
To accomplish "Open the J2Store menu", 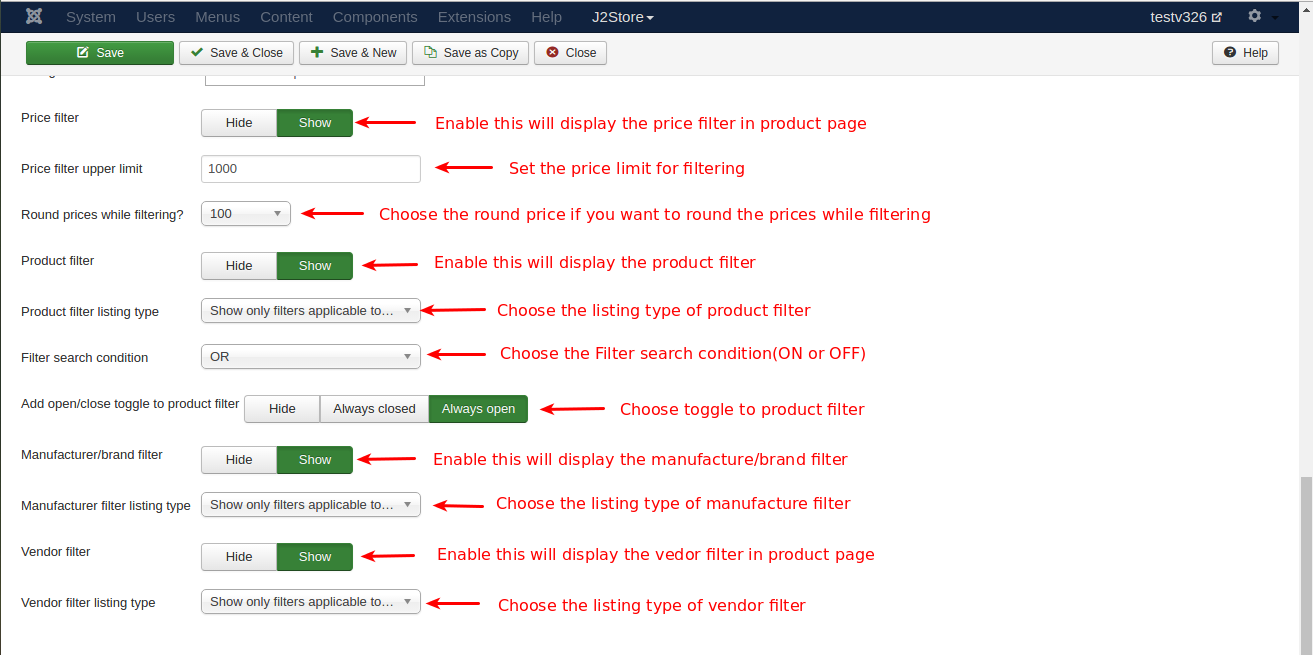I will (623, 17).
